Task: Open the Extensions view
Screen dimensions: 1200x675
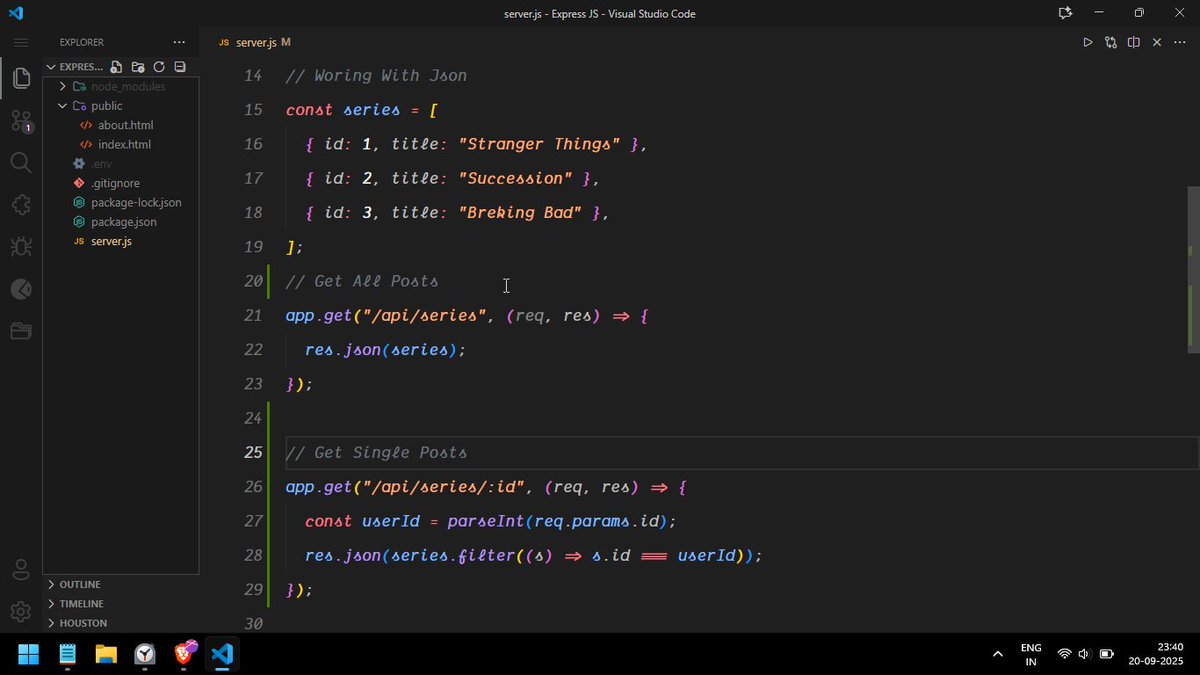Action: point(21,204)
